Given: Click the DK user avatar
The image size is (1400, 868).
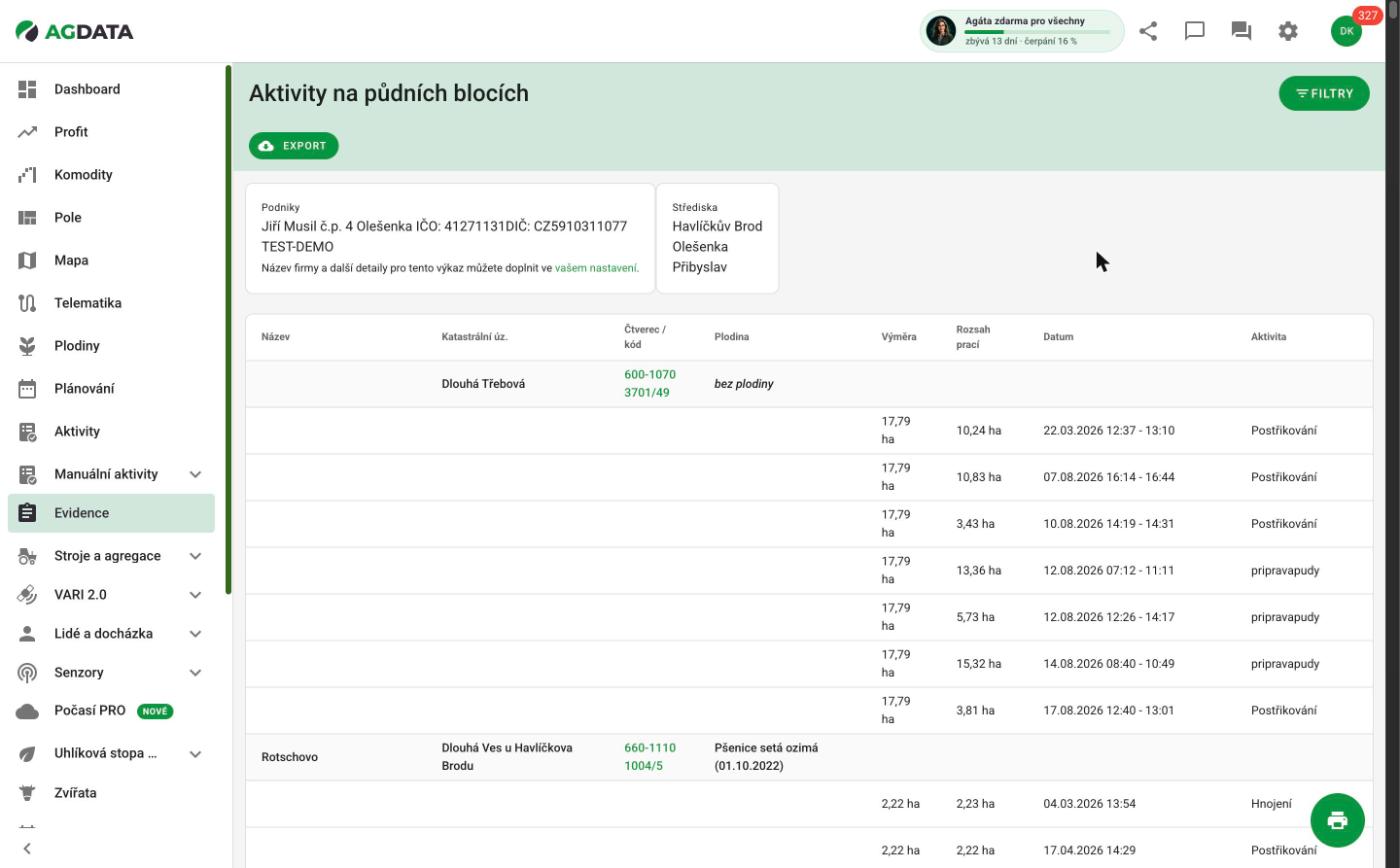Looking at the screenshot, I should [1346, 31].
